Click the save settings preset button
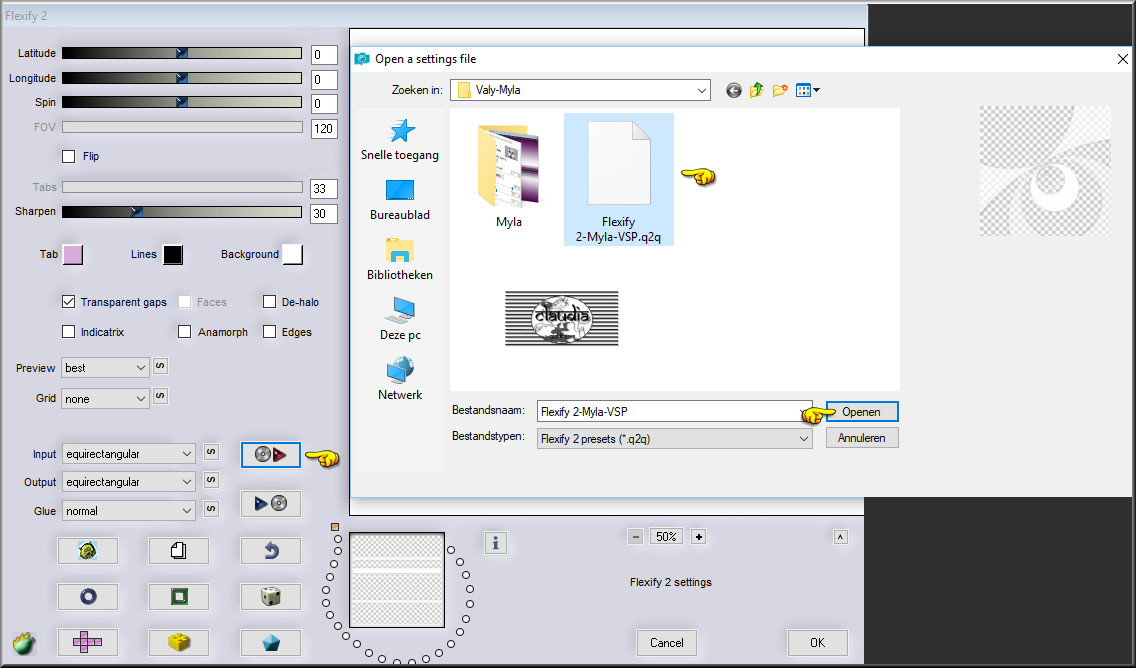 [270, 504]
